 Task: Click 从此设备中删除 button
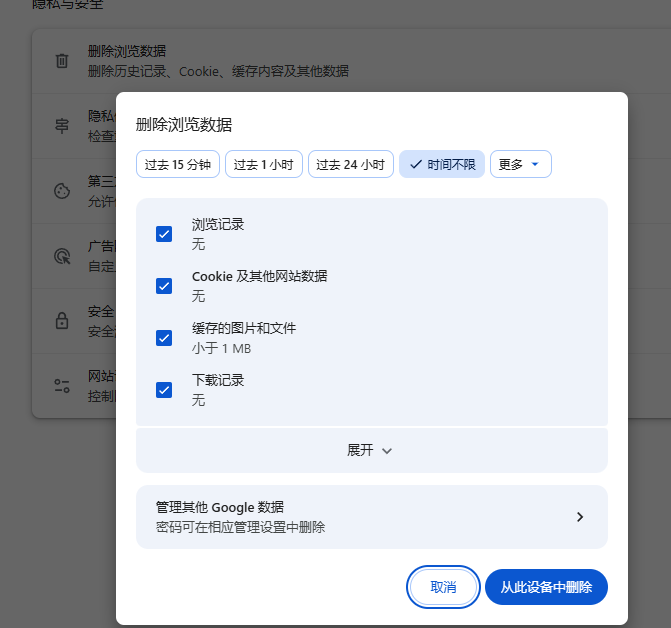(x=546, y=587)
